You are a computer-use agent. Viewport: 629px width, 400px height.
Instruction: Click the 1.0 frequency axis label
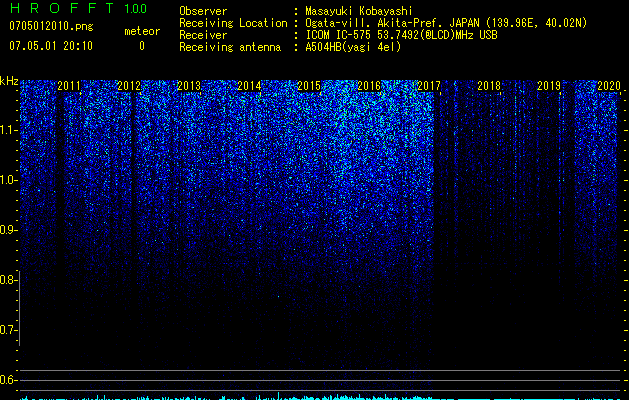9,180
